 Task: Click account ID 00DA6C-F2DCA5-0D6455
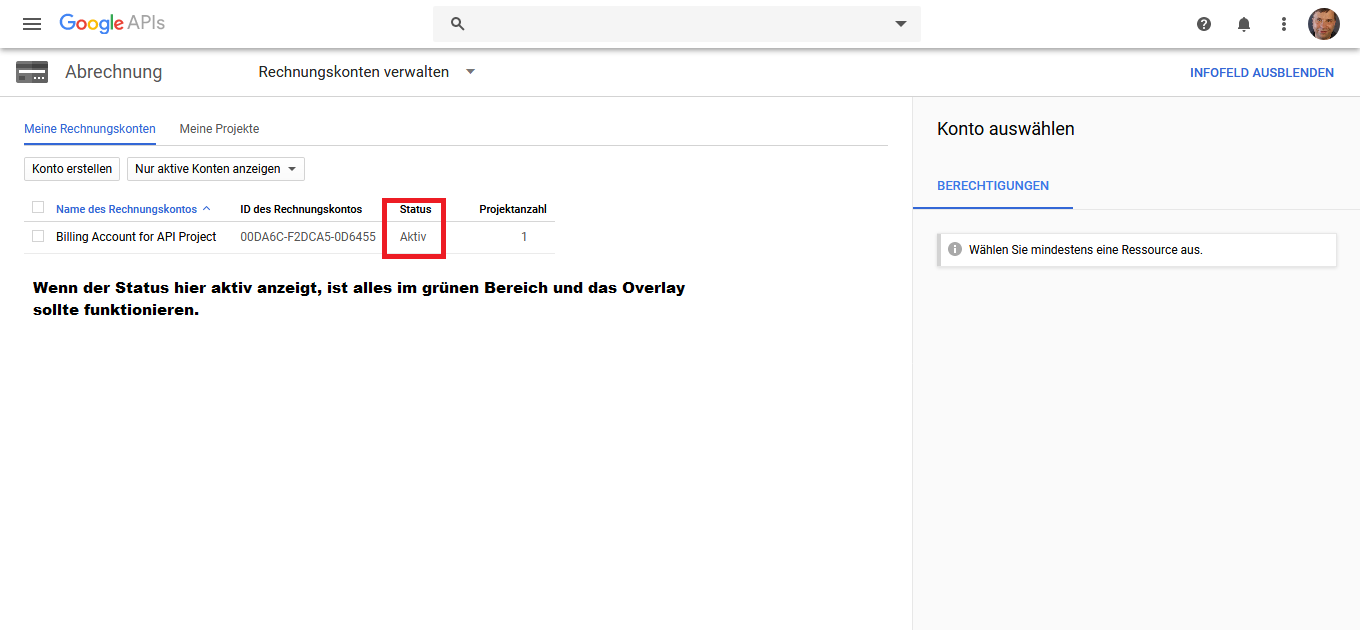308,237
